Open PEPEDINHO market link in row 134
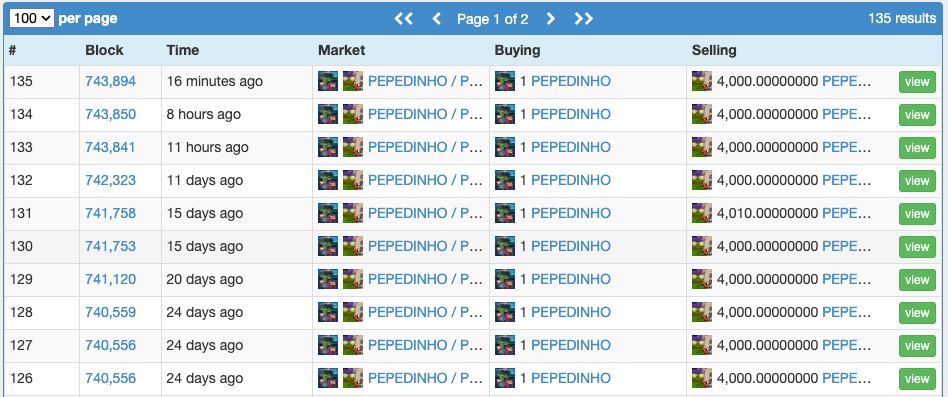Image resolution: width=948 pixels, height=397 pixels. [426, 114]
